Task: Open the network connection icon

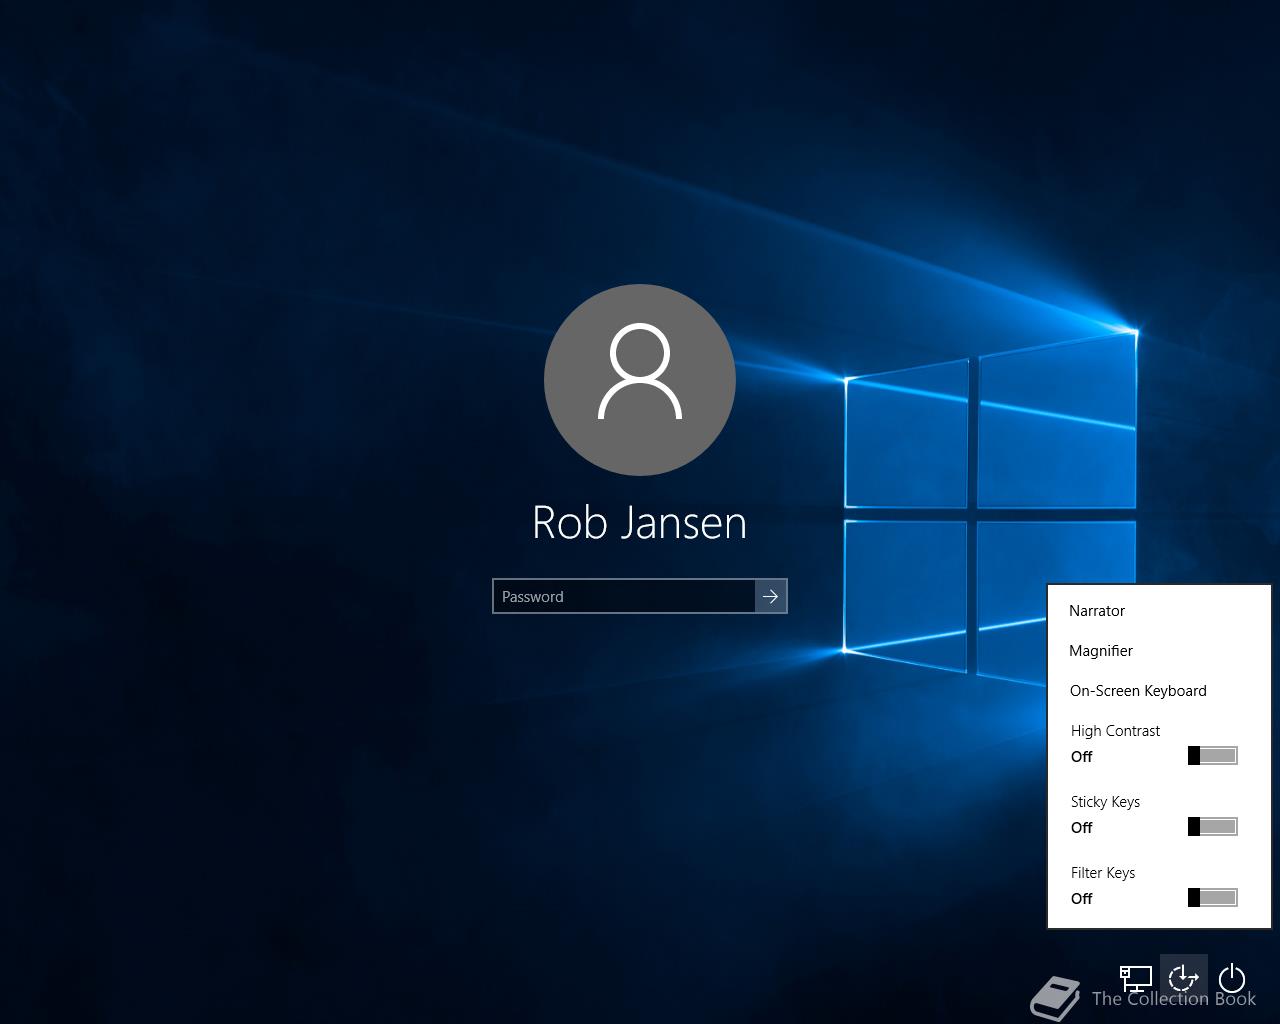Action: (x=1135, y=978)
